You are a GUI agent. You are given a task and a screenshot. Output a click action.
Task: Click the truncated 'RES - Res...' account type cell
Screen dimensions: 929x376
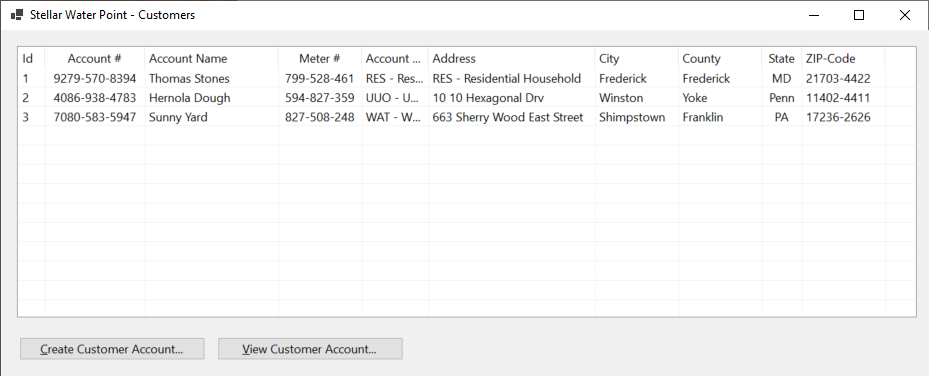coord(395,78)
